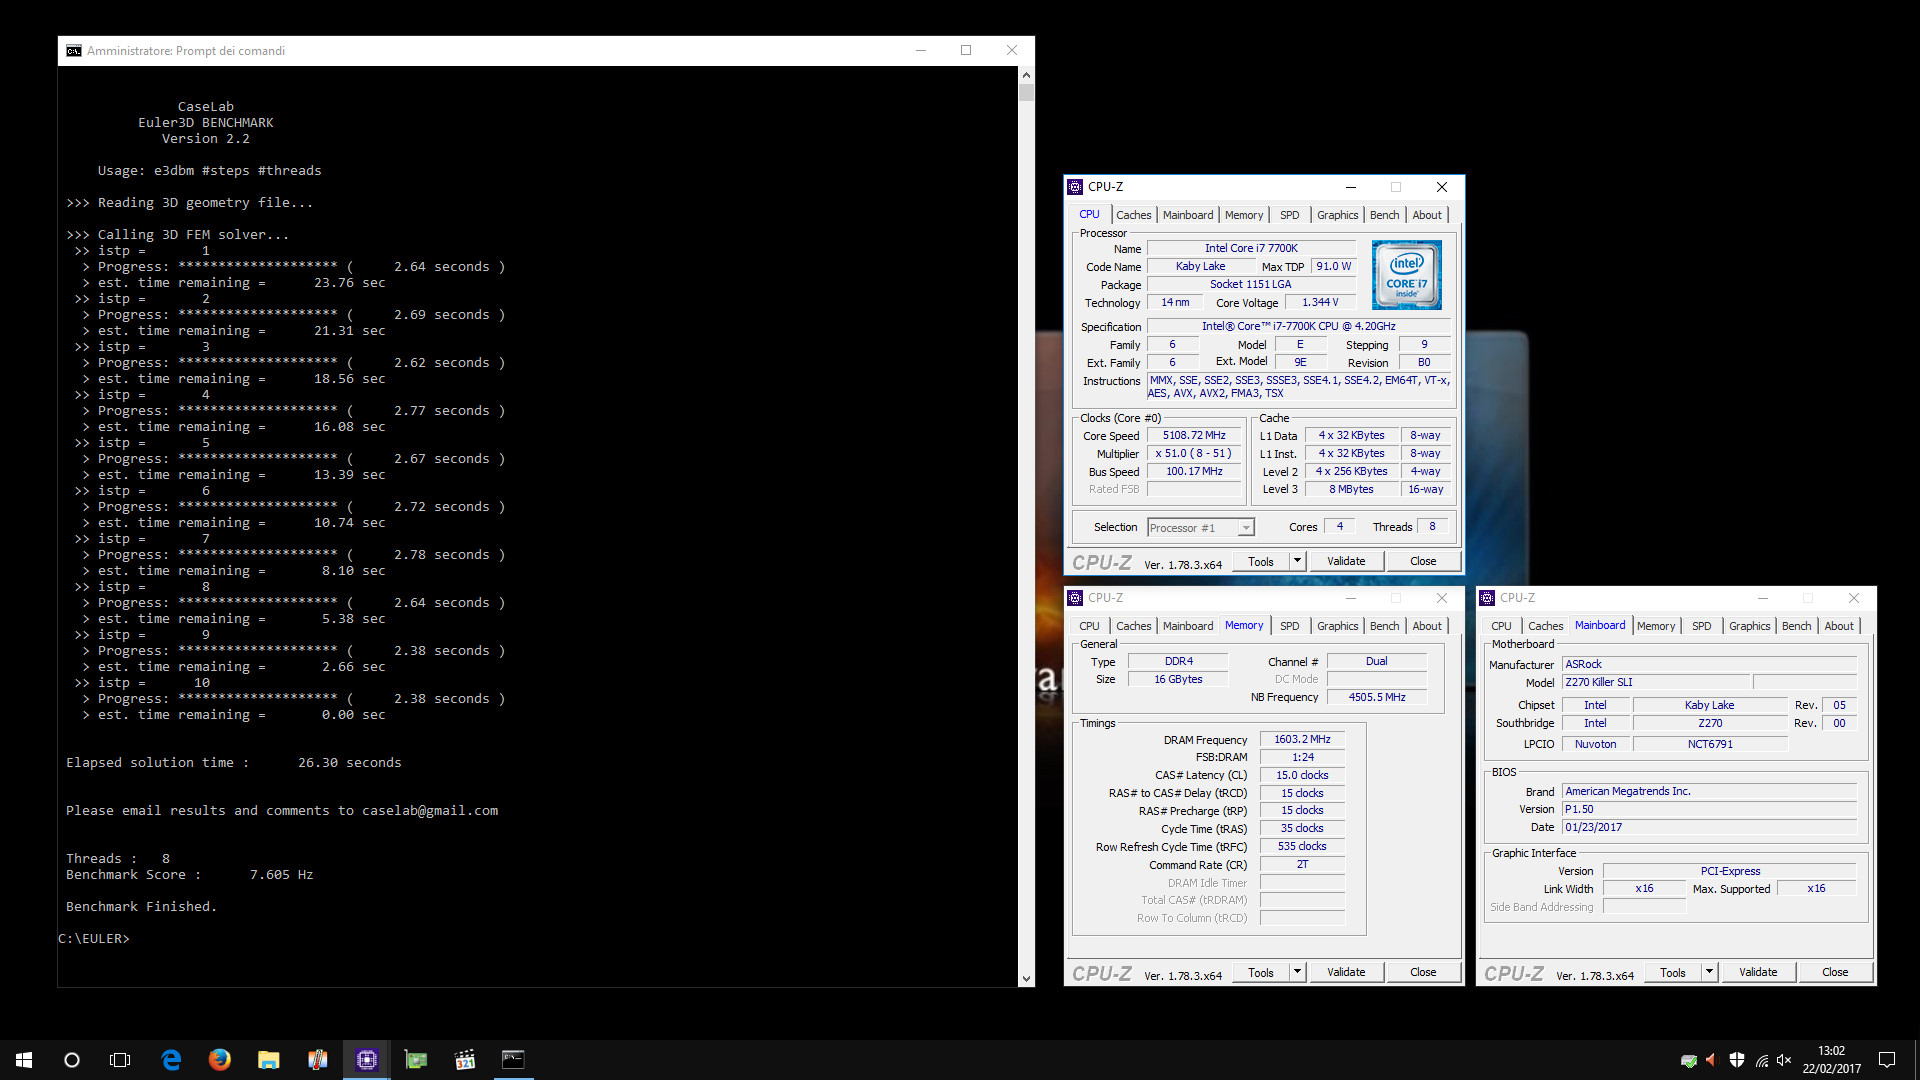This screenshot has height=1080, width=1920.
Task: Click the BIOS Version P1.50 field
Action: click(1709, 810)
